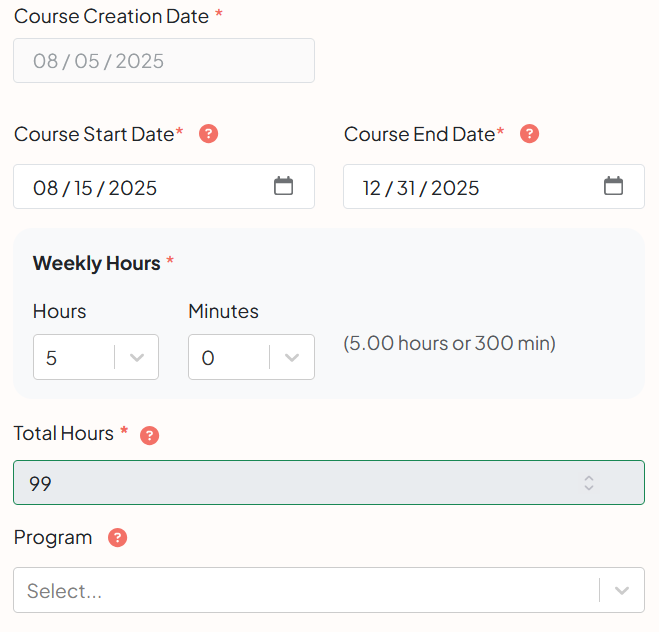Open the Course Start Date calendar picker
The height and width of the screenshot is (632, 659).
283,186
